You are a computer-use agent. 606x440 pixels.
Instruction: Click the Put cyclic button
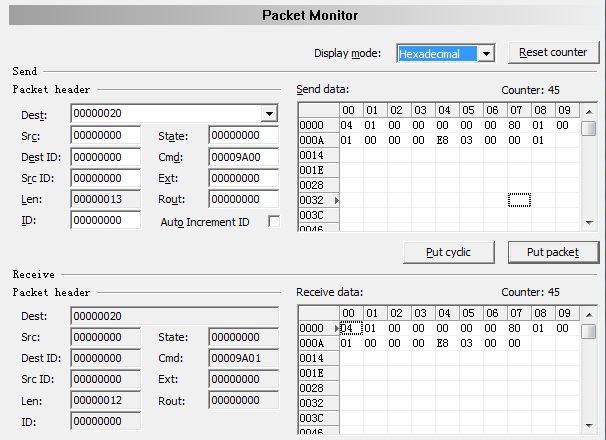point(449,252)
